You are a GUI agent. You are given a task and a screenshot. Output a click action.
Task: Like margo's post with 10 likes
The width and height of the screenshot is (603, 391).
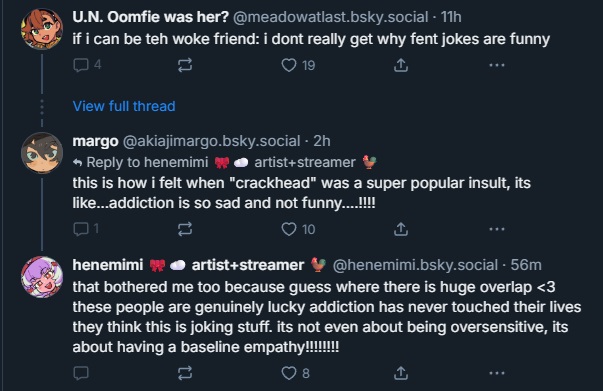298,229
